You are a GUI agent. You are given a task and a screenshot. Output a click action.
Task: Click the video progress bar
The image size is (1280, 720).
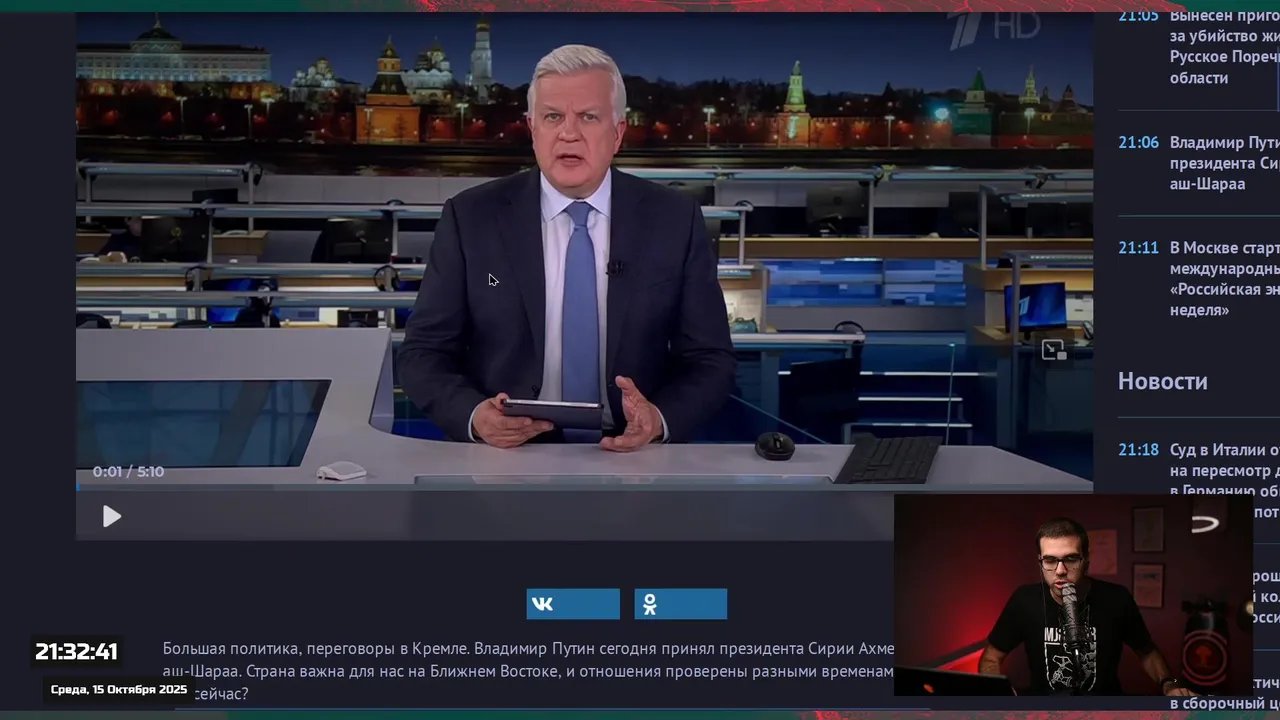(x=584, y=488)
